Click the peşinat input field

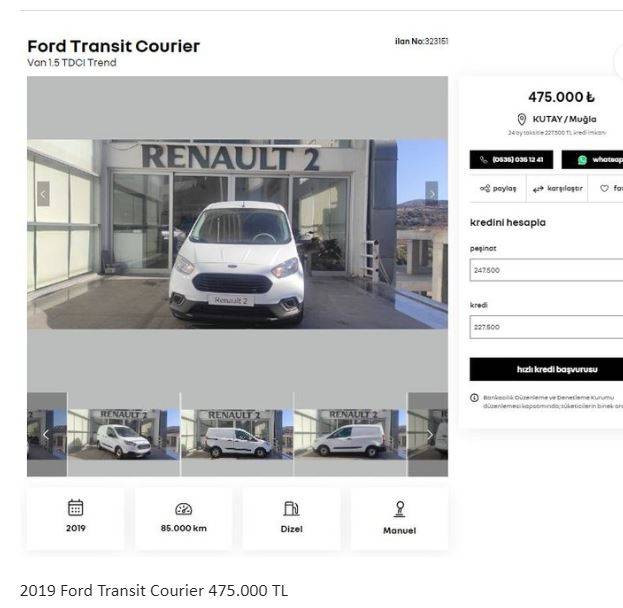click(x=546, y=270)
